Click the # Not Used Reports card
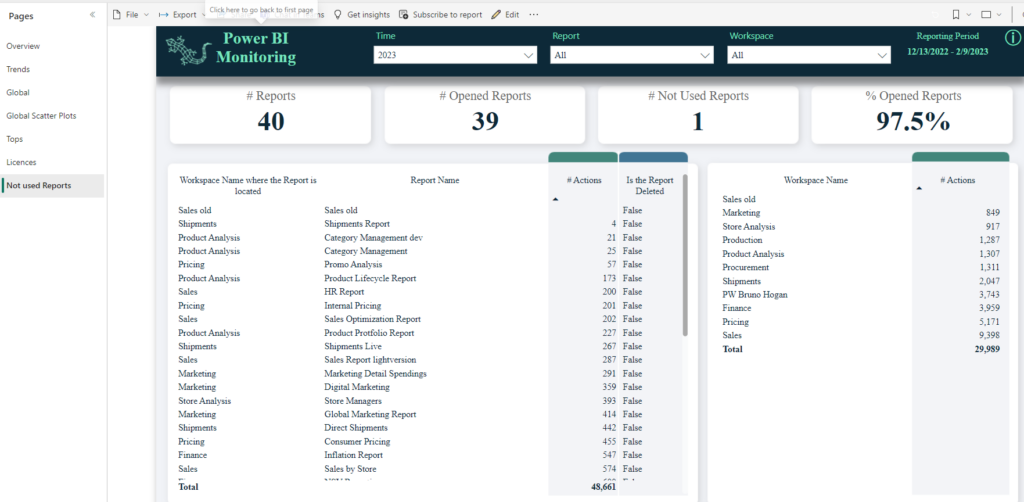This screenshot has height=502, width=1024. point(698,115)
